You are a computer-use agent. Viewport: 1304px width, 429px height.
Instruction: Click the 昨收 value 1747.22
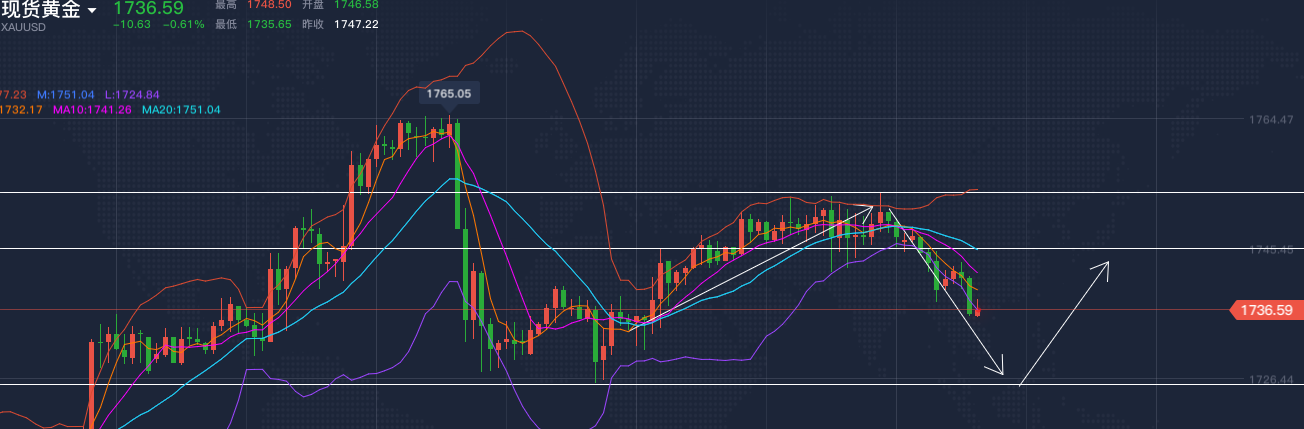click(x=354, y=24)
